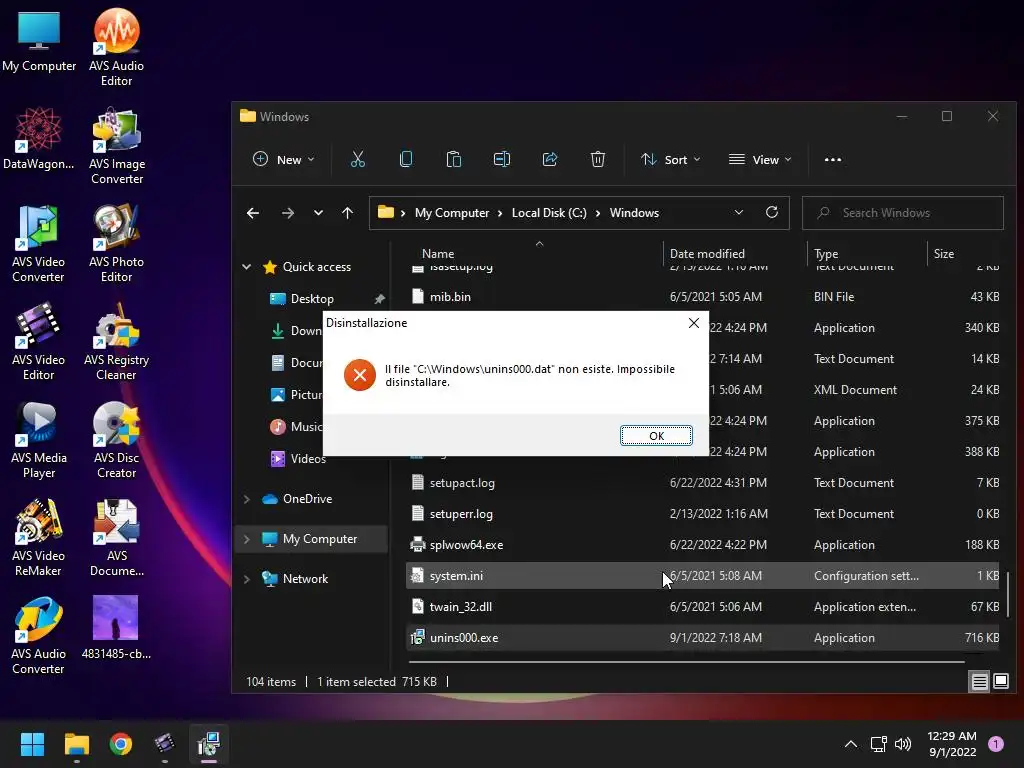Click the file list vertical scrollbar
Image resolution: width=1024 pixels, height=768 pixels.
[1009, 594]
